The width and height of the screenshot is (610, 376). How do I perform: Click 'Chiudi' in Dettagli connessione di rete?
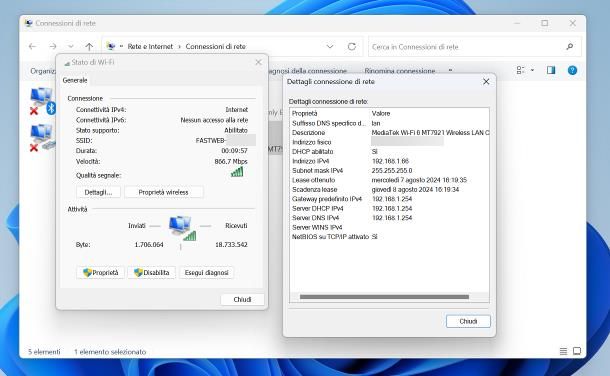tap(468, 321)
